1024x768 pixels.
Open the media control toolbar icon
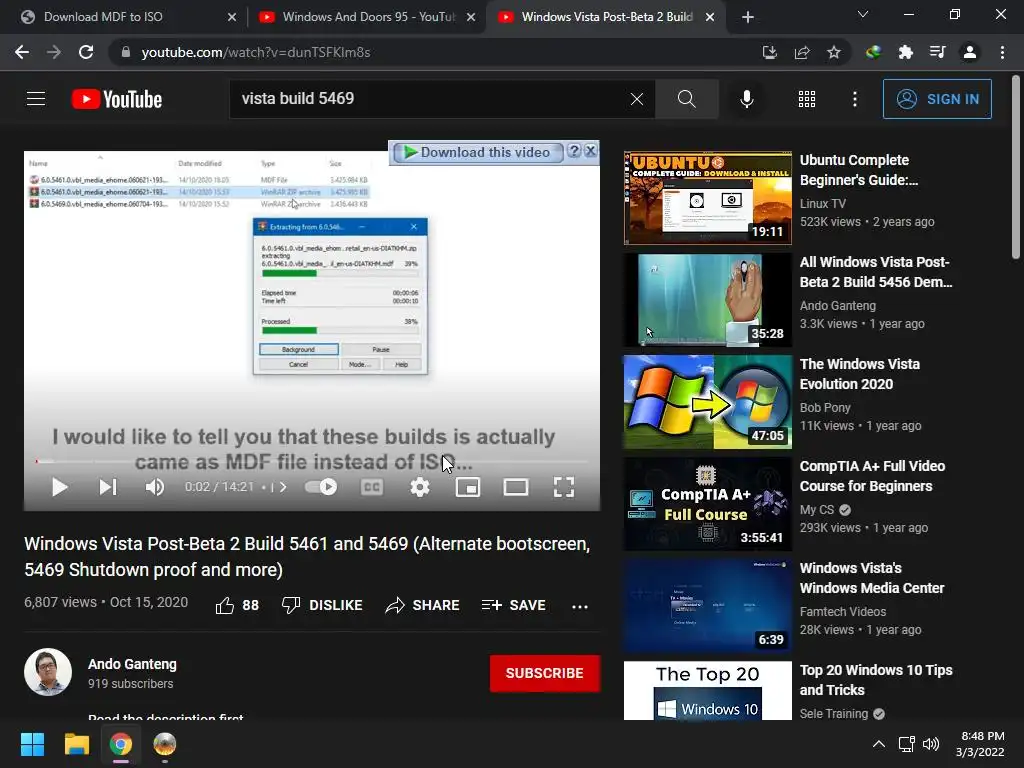pos(938,52)
